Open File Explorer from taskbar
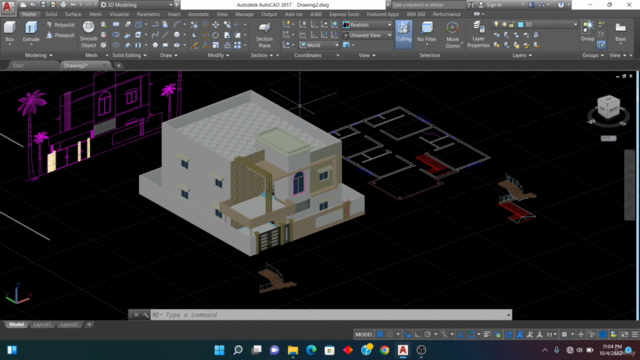The height and width of the screenshot is (360, 640). 293,350
